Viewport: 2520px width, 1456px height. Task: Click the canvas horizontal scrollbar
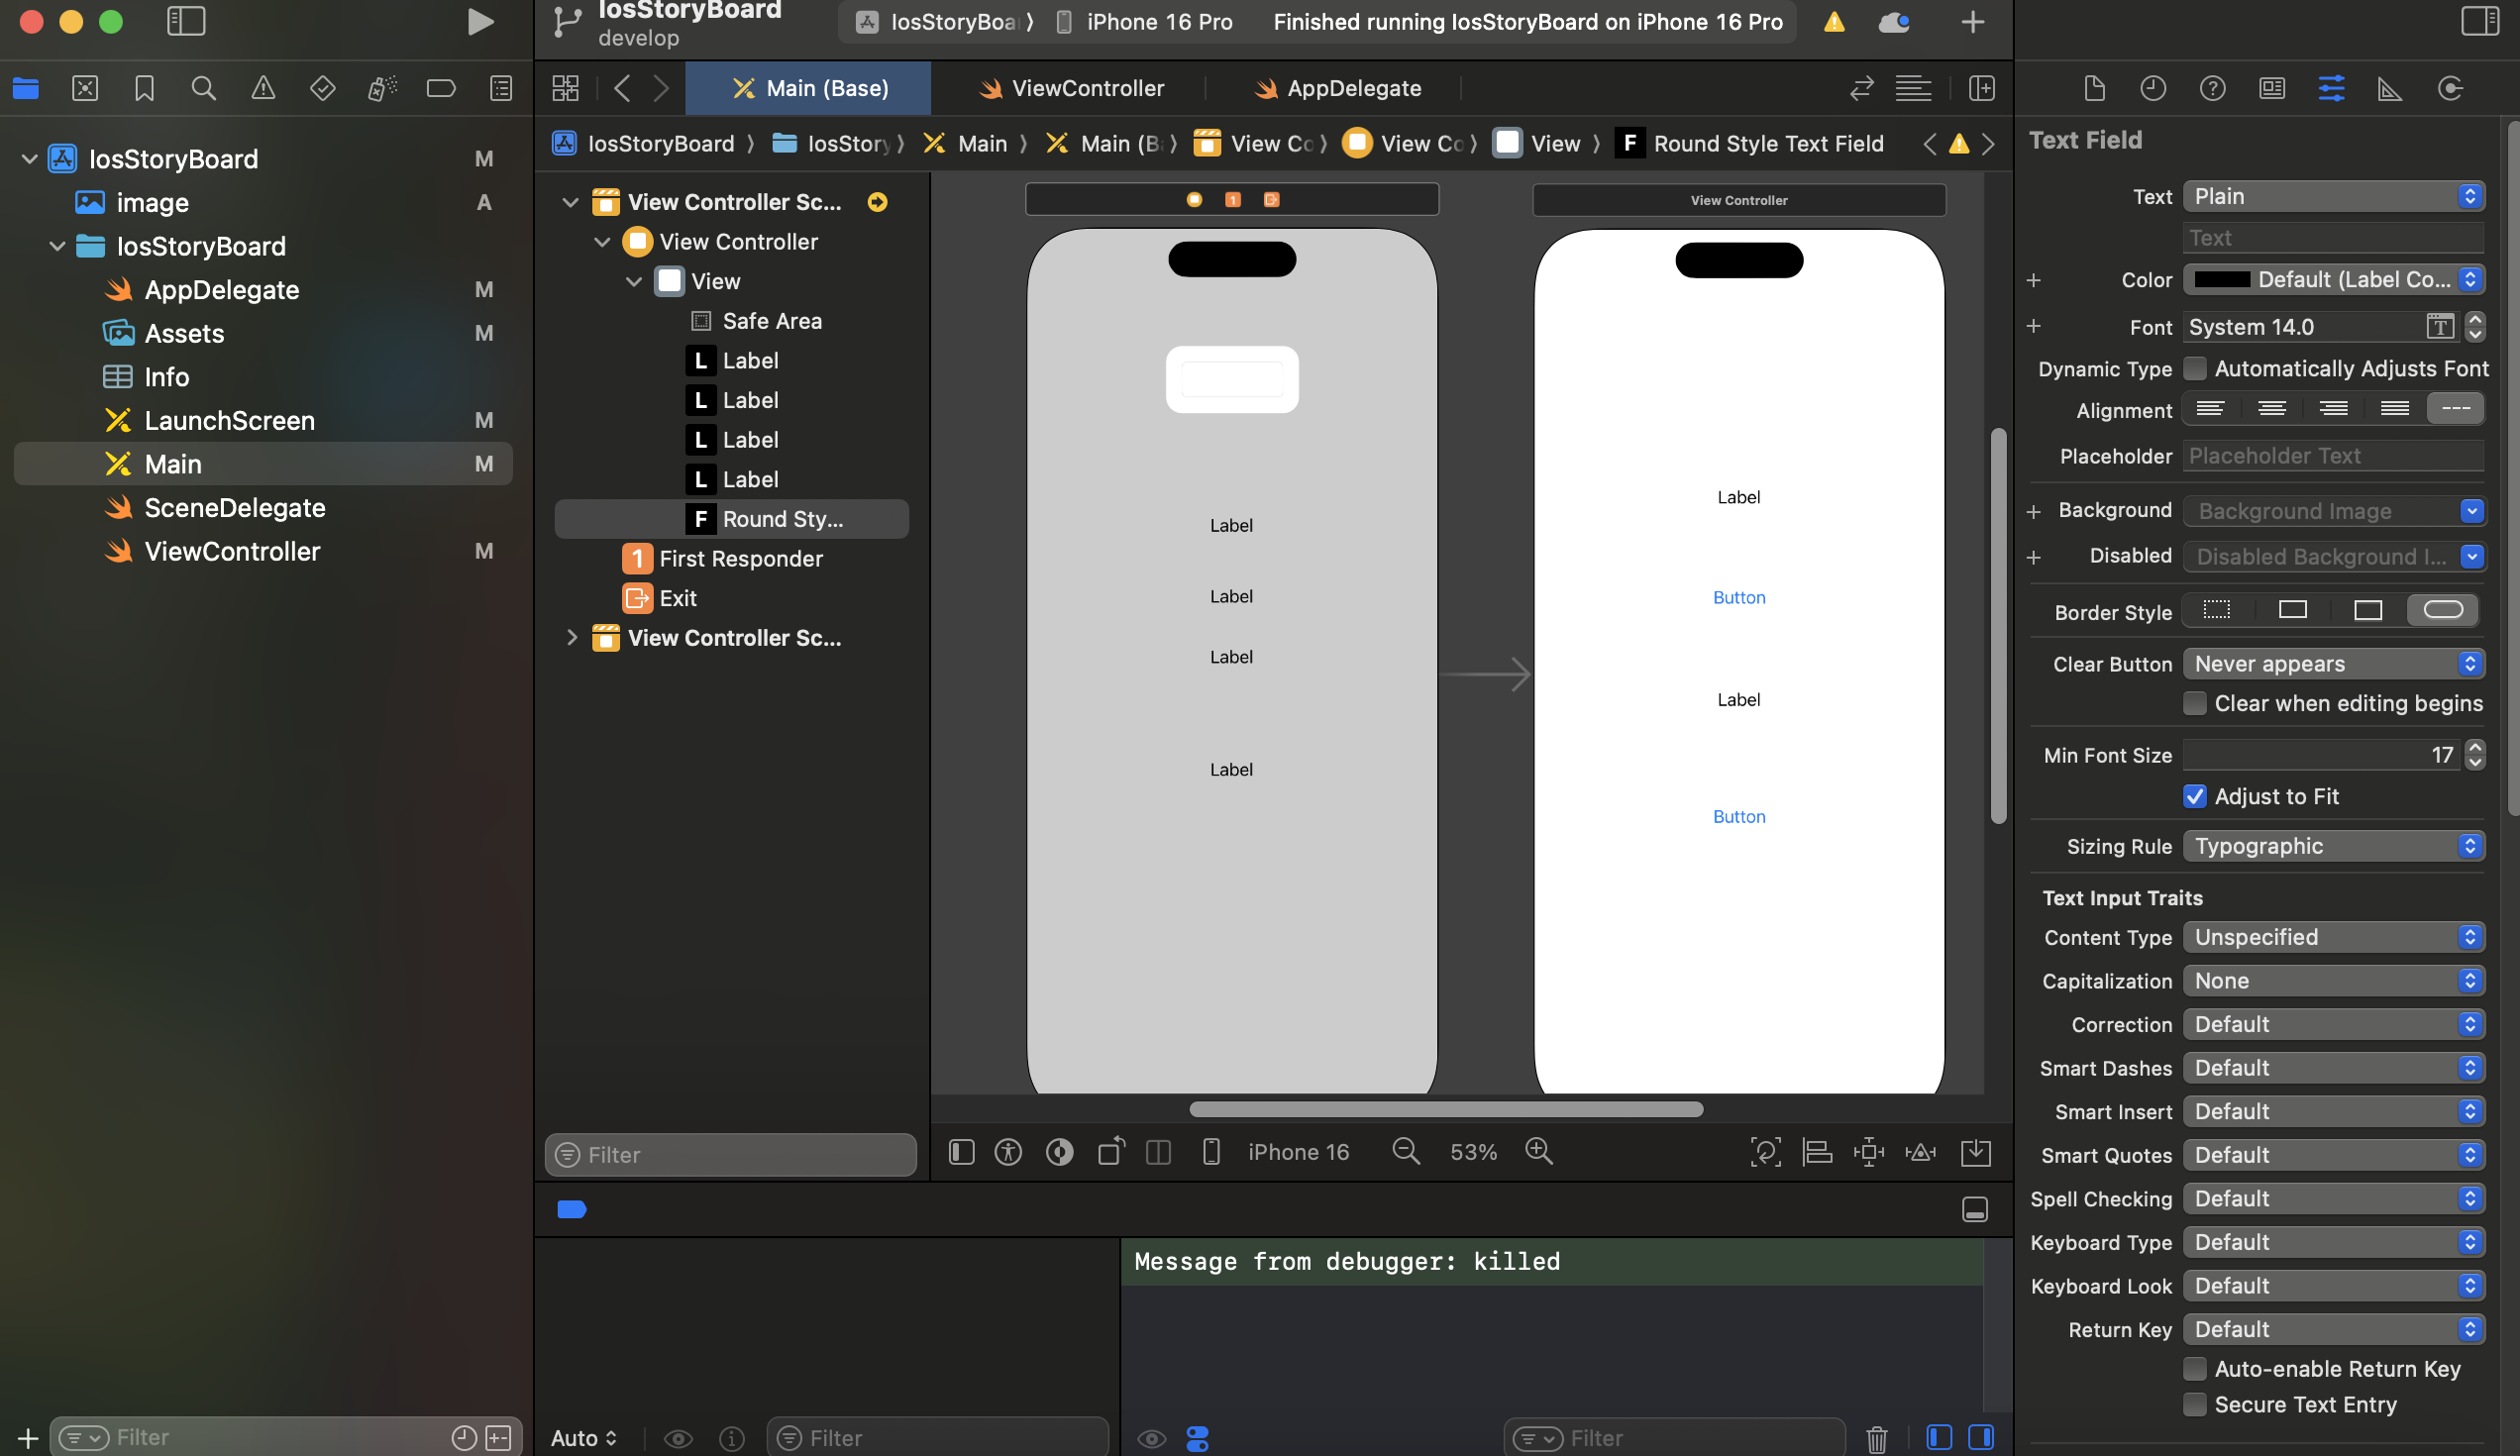tap(1446, 1109)
